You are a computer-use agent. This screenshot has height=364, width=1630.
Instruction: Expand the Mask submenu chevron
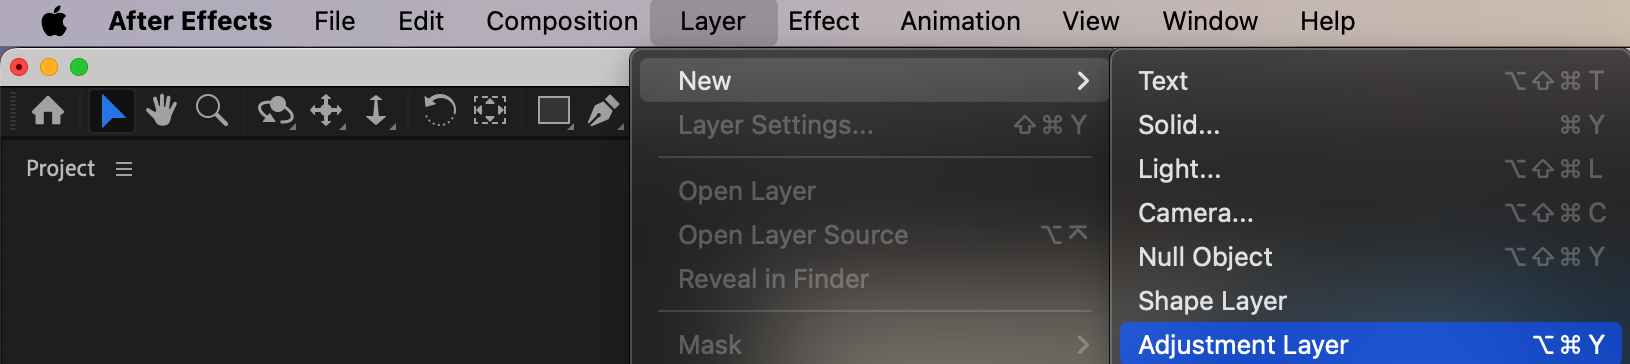[x=1083, y=345]
